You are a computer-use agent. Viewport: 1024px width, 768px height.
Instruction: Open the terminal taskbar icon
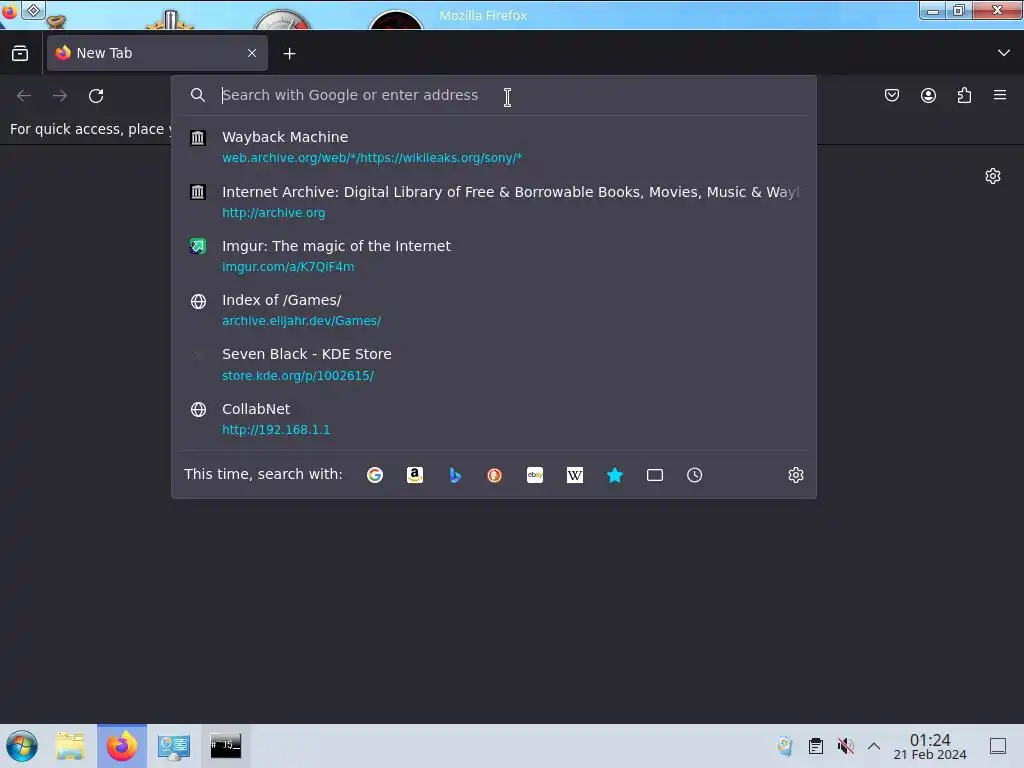(x=225, y=745)
